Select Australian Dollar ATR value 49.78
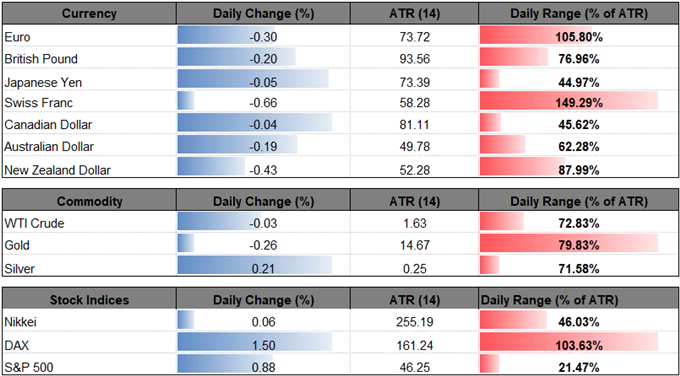The width and height of the screenshot is (680, 376). pyautogui.click(x=416, y=147)
